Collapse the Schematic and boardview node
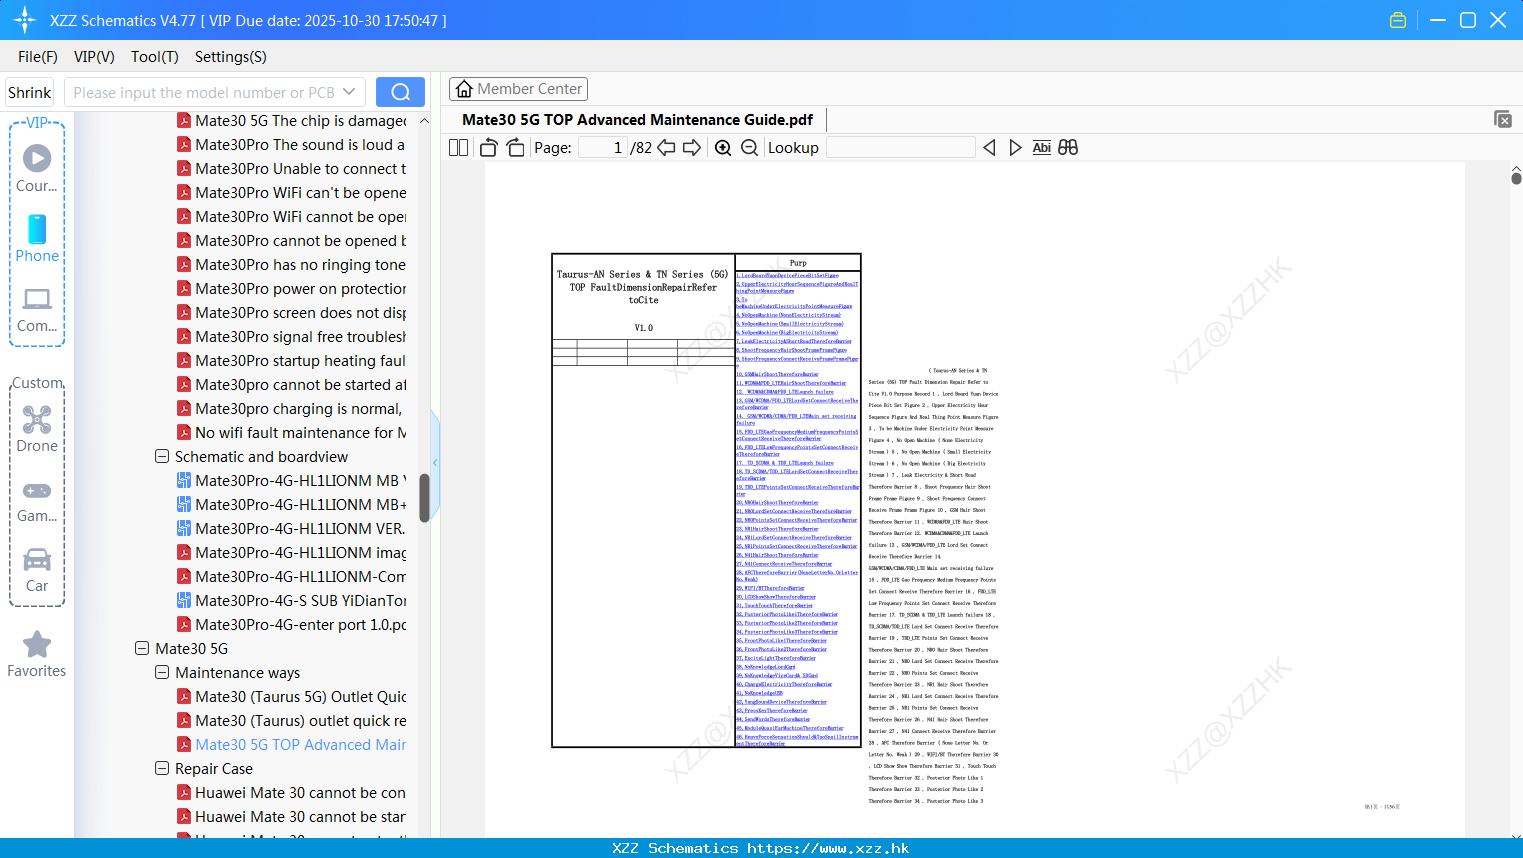1523x858 pixels. pyautogui.click(x=162, y=457)
